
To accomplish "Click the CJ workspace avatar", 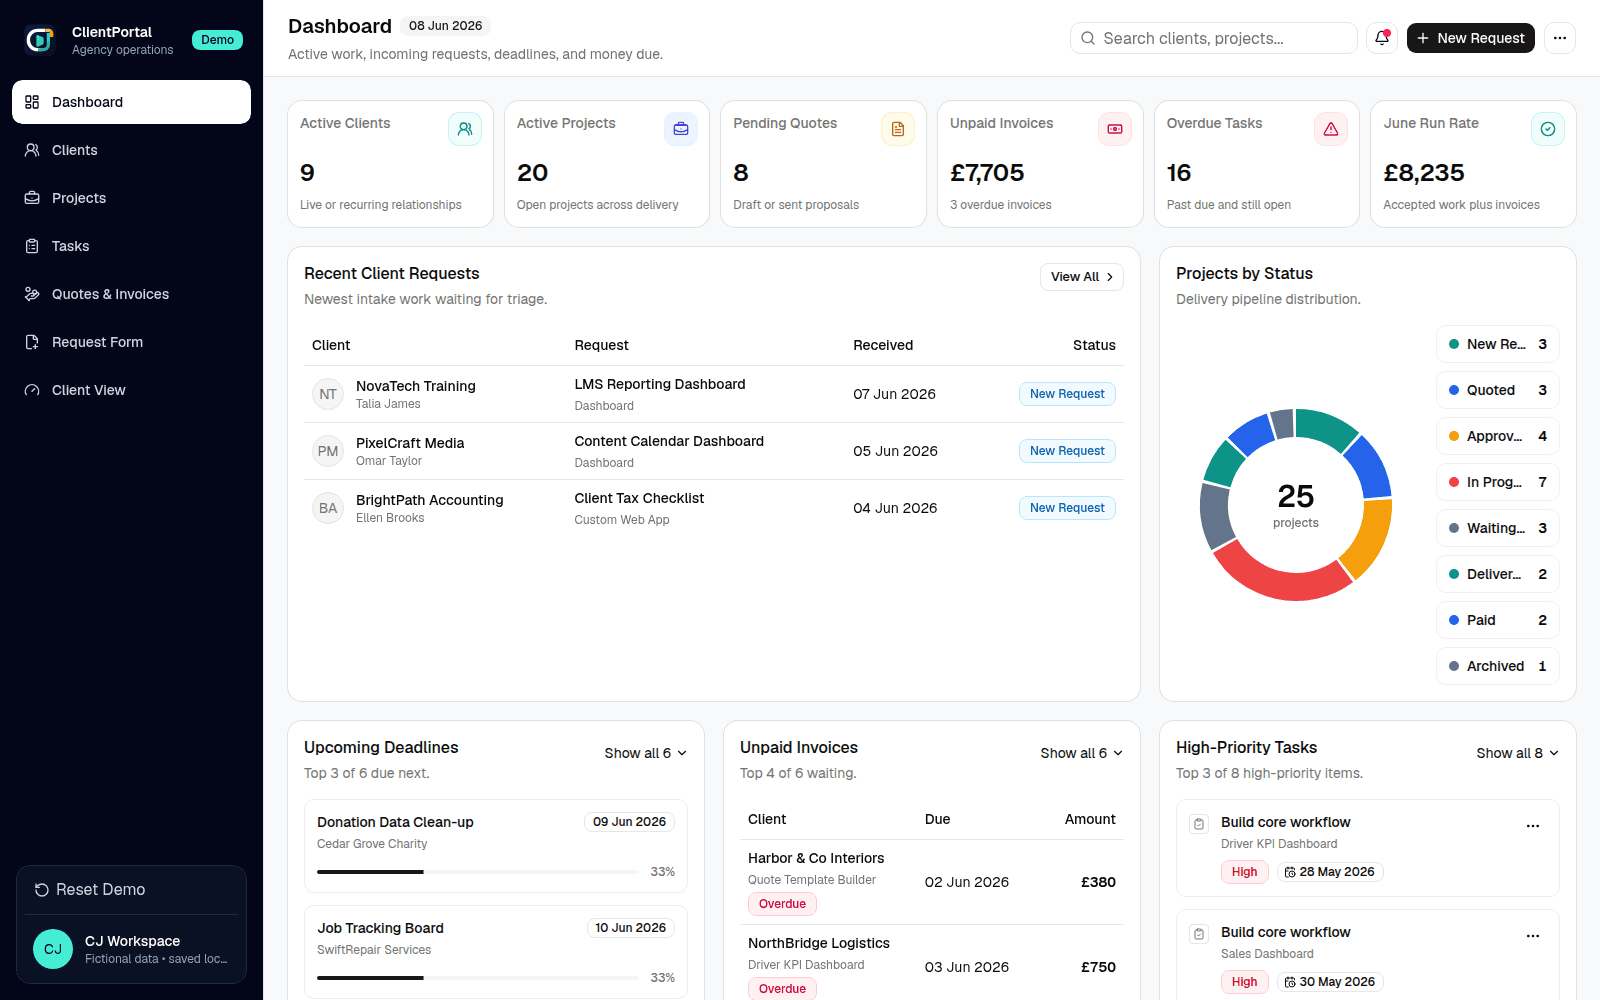I will pos(53,949).
